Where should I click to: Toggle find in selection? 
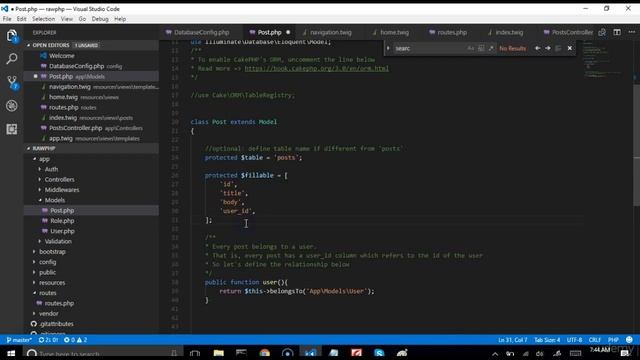point(558,48)
